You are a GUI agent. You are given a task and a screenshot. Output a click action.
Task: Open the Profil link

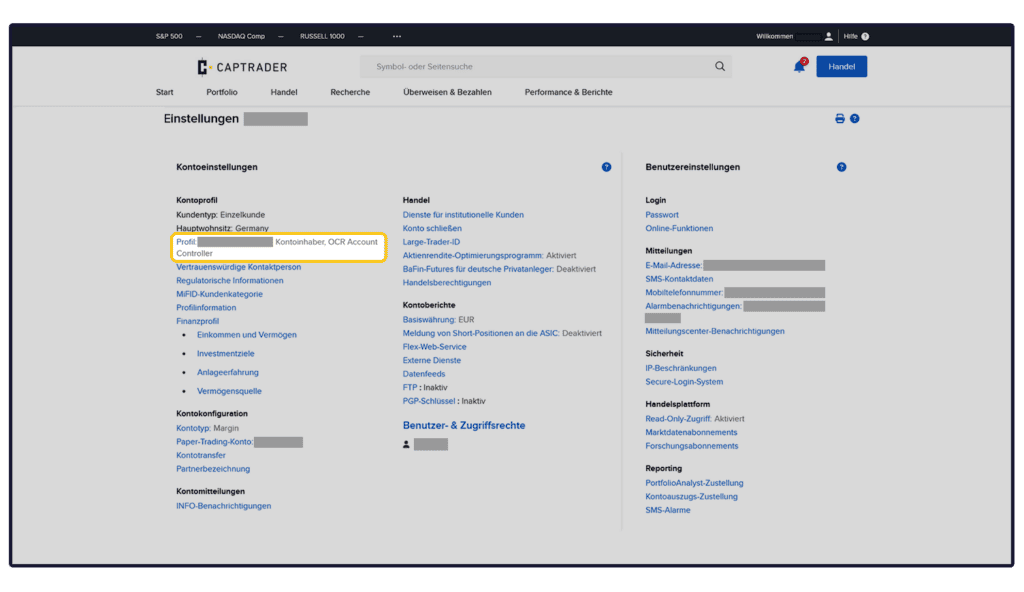point(185,242)
